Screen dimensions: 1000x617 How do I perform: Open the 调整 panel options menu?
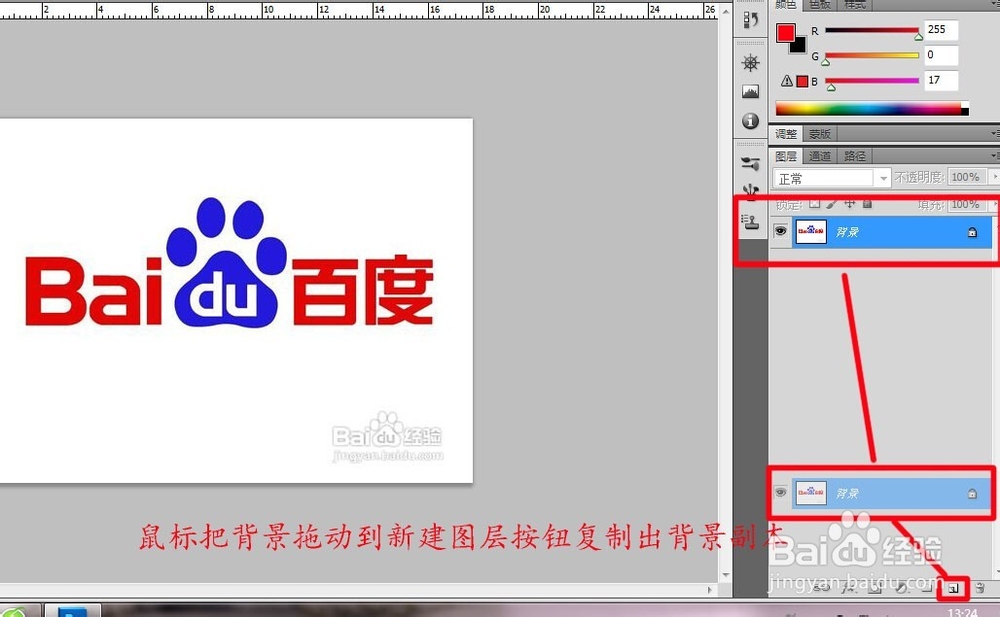(x=996, y=134)
